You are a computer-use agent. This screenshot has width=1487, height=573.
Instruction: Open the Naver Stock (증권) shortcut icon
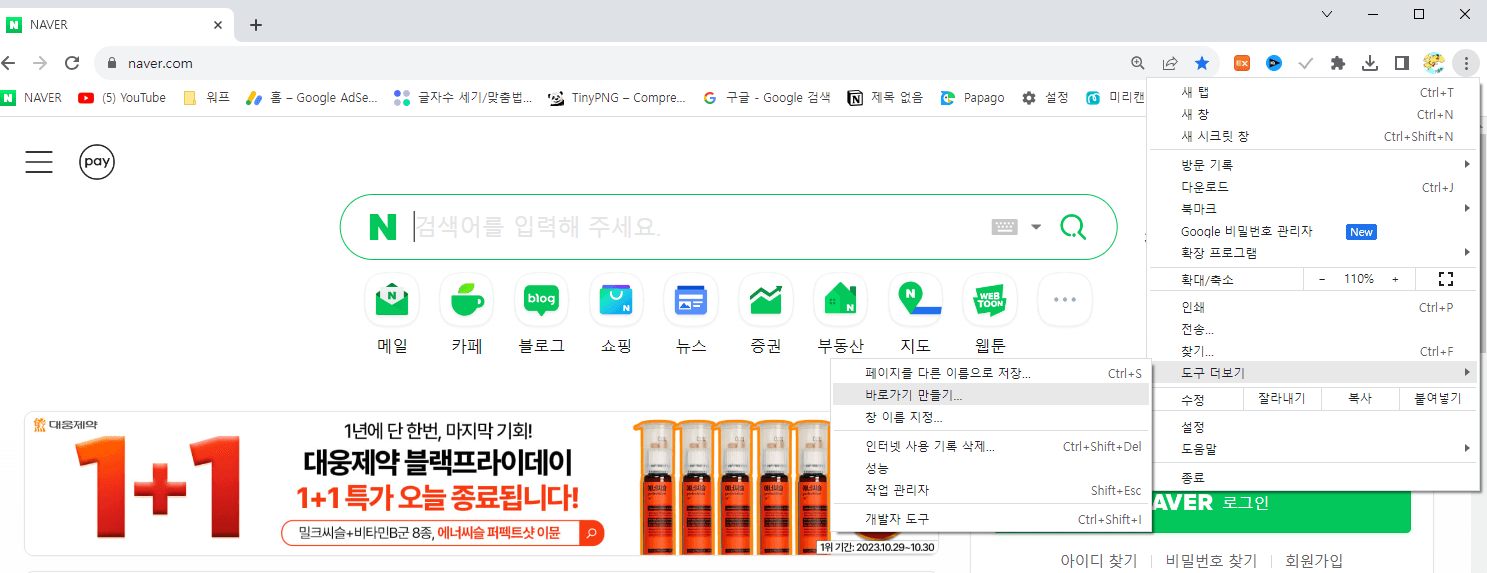point(766,299)
